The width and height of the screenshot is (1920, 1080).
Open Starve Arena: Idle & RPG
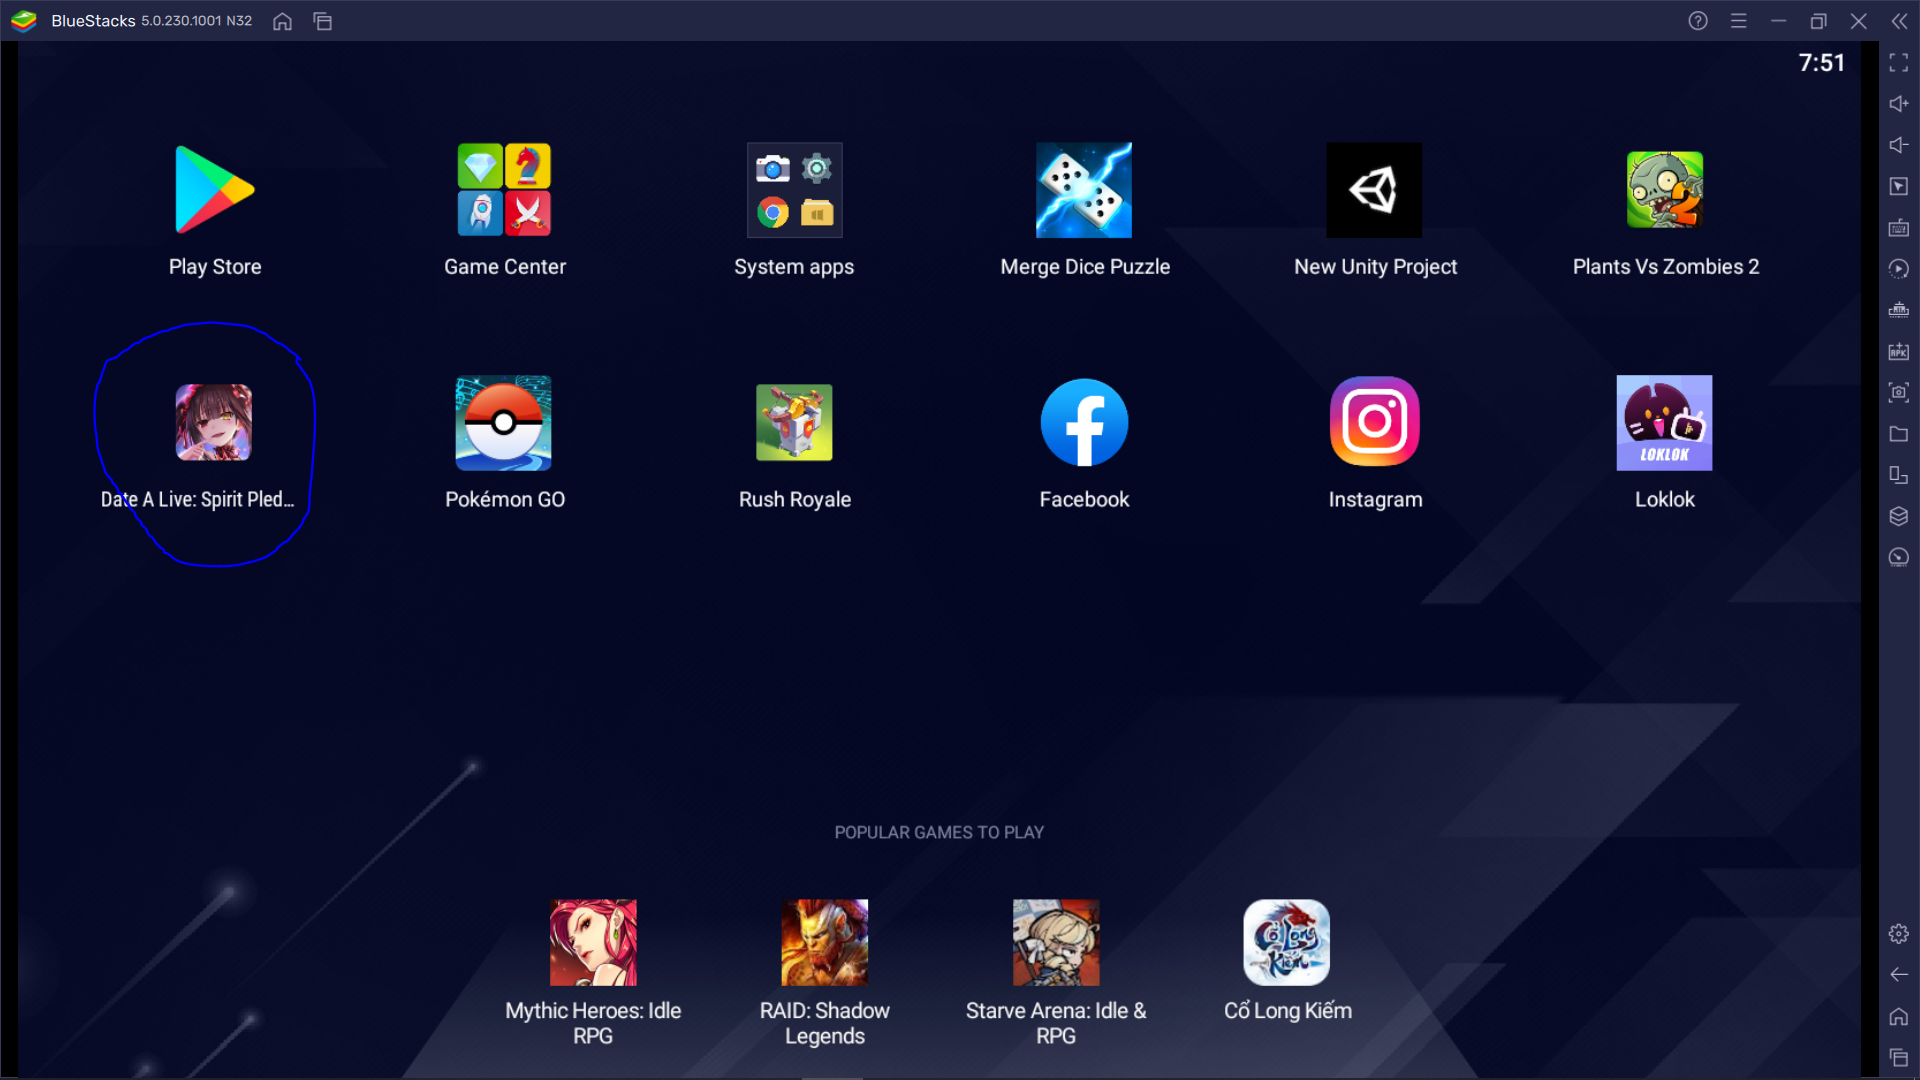click(1056, 942)
